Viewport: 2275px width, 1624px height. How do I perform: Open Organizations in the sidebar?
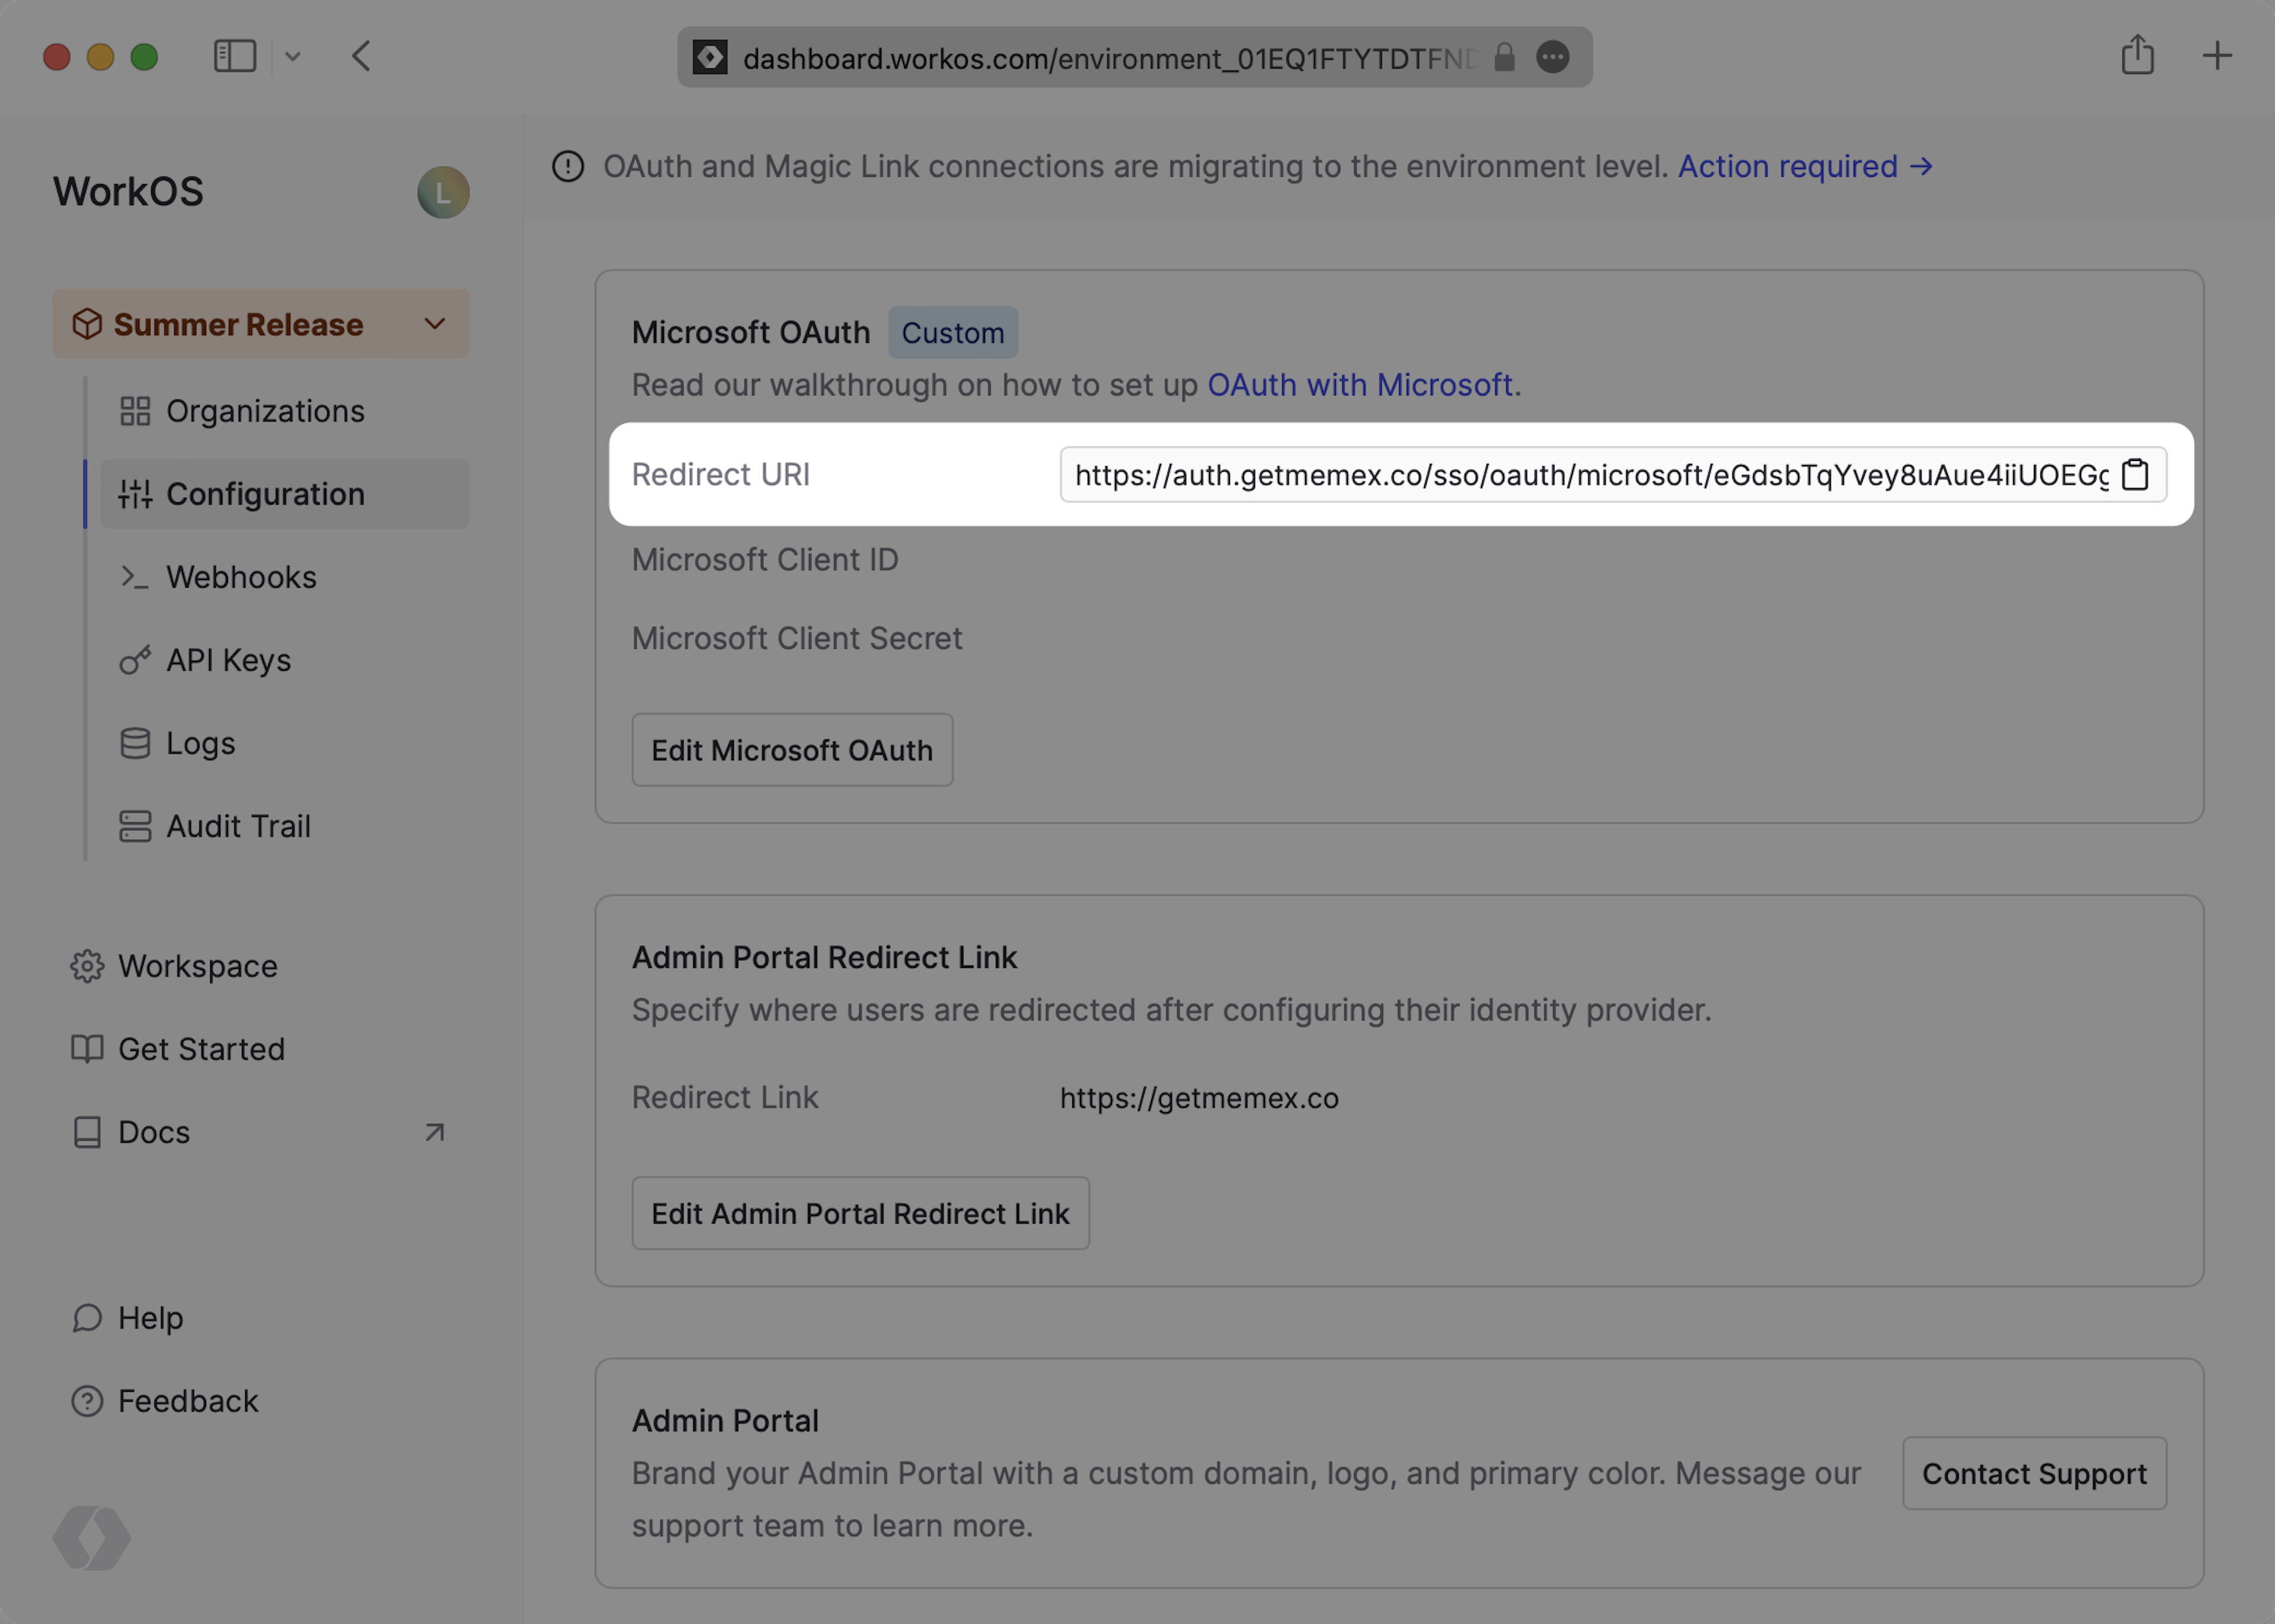tap(264, 411)
